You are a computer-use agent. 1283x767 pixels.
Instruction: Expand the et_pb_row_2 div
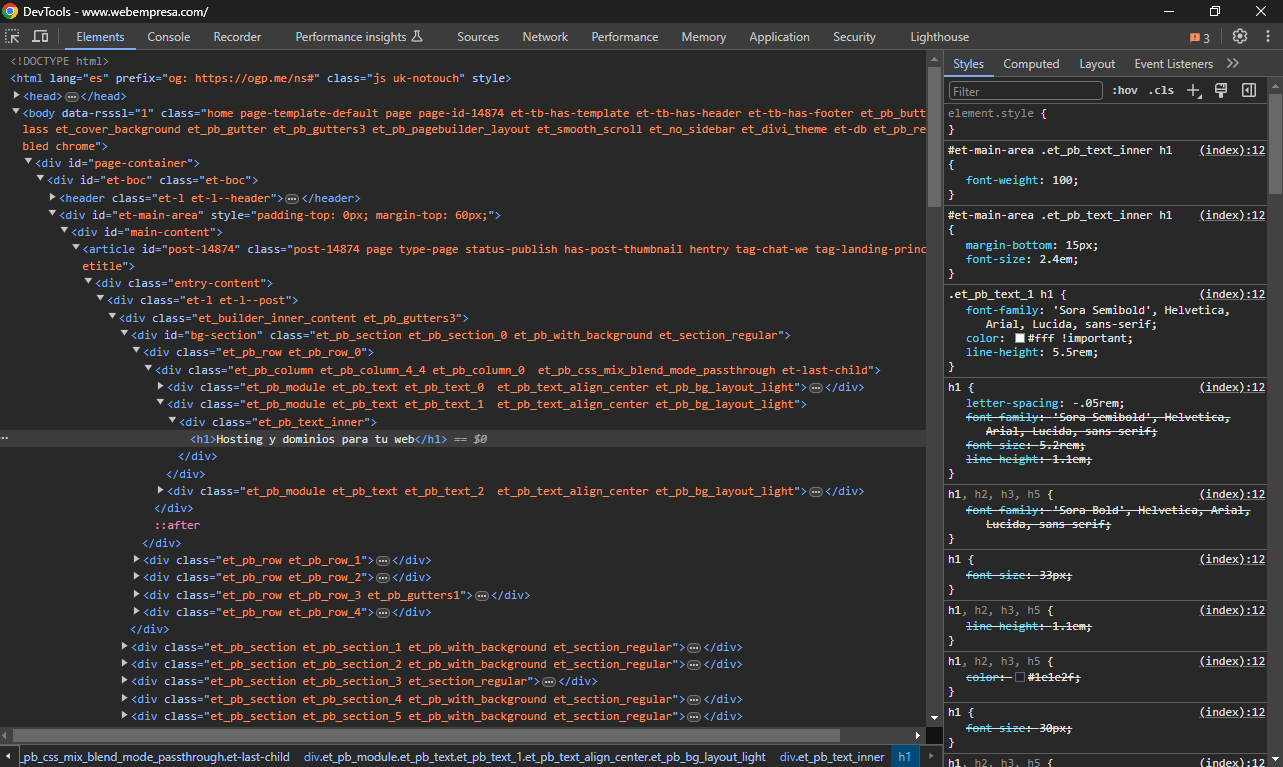(136, 577)
